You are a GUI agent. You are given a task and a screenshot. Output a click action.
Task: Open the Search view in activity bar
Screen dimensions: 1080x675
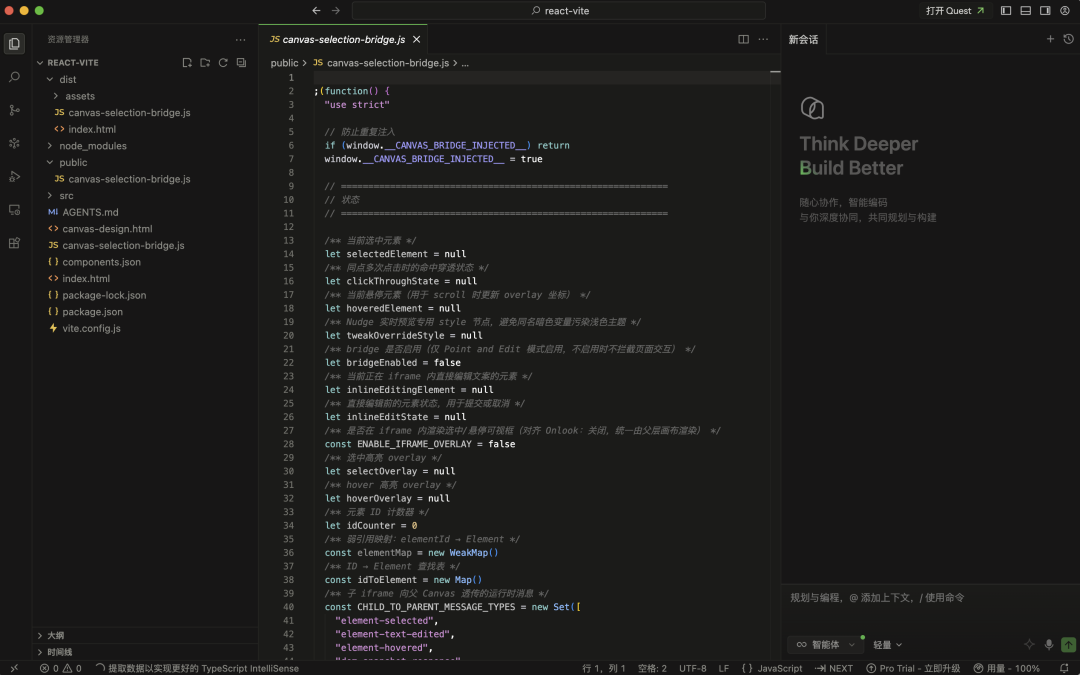pyautogui.click(x=14, y=77)
